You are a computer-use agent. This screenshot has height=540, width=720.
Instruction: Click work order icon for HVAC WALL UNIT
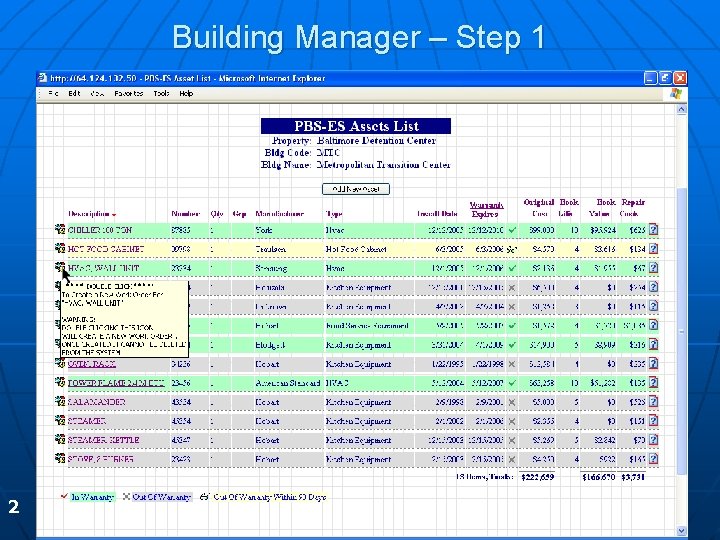point(60,267)
